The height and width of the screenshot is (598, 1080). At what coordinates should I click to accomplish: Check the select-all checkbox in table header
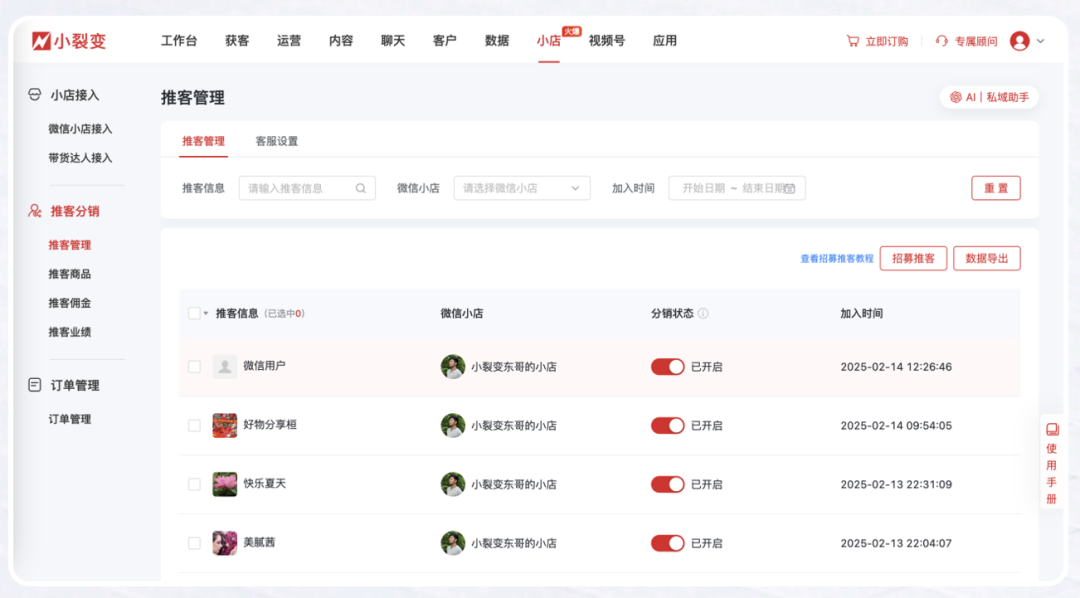point(196,312)
